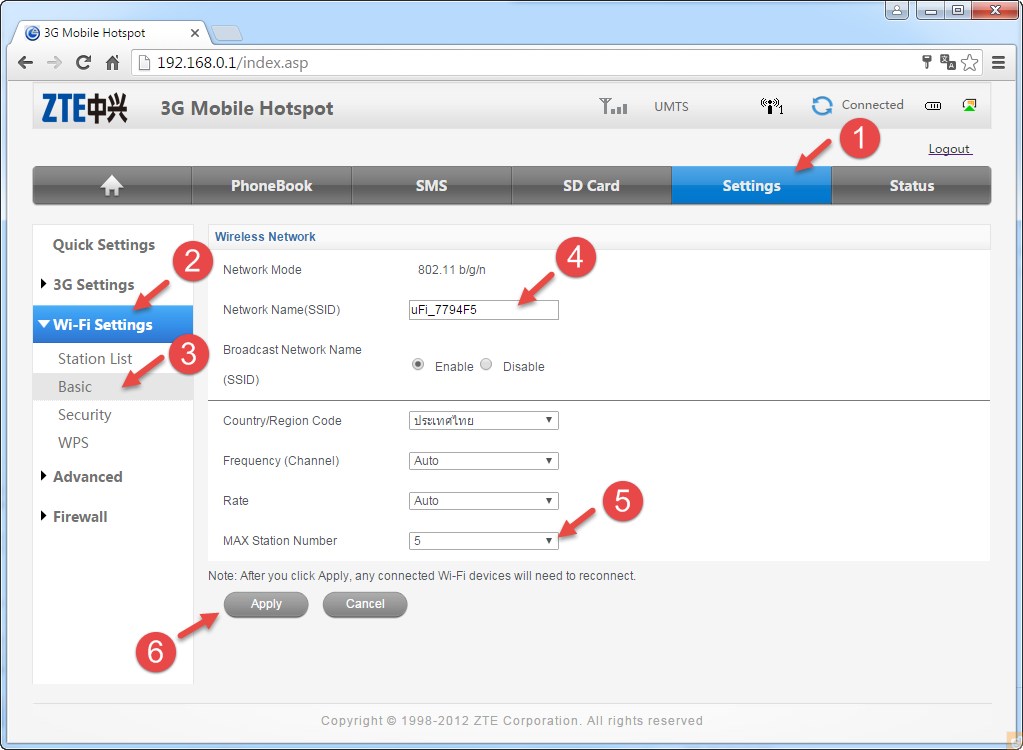Screen dimensions: 1023x750
Task: Open the Status tab
Action: (x=911, y=186)
